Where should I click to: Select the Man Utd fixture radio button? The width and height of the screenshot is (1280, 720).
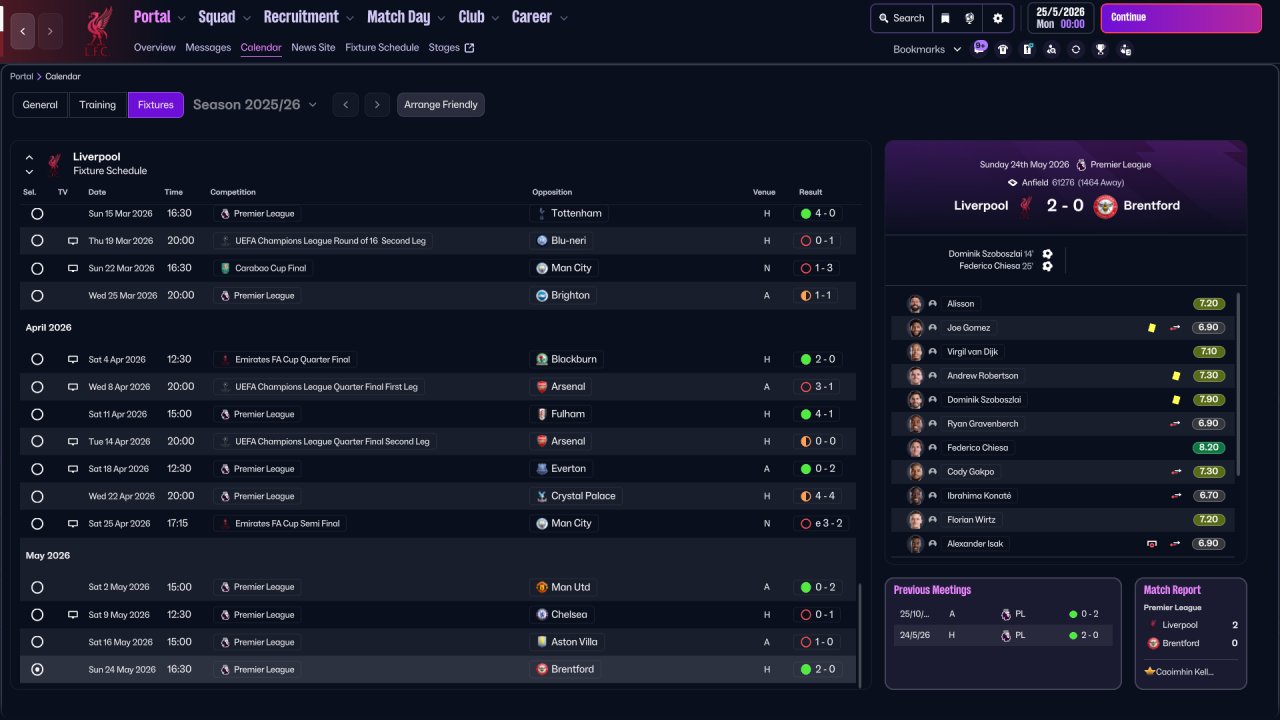point(37,587)
